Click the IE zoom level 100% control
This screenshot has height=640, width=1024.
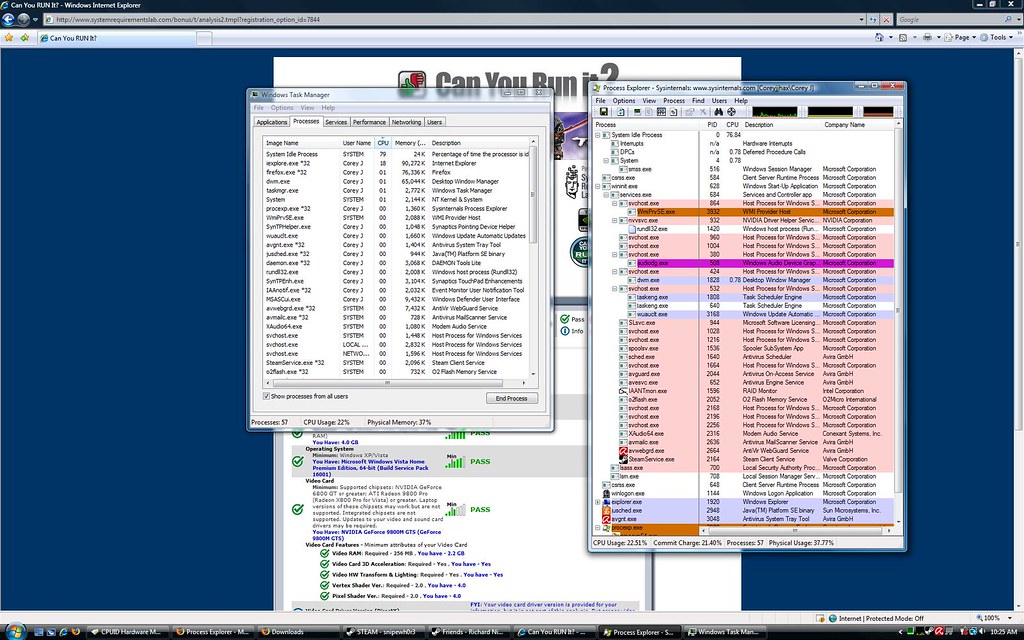(x=995, y=618)
